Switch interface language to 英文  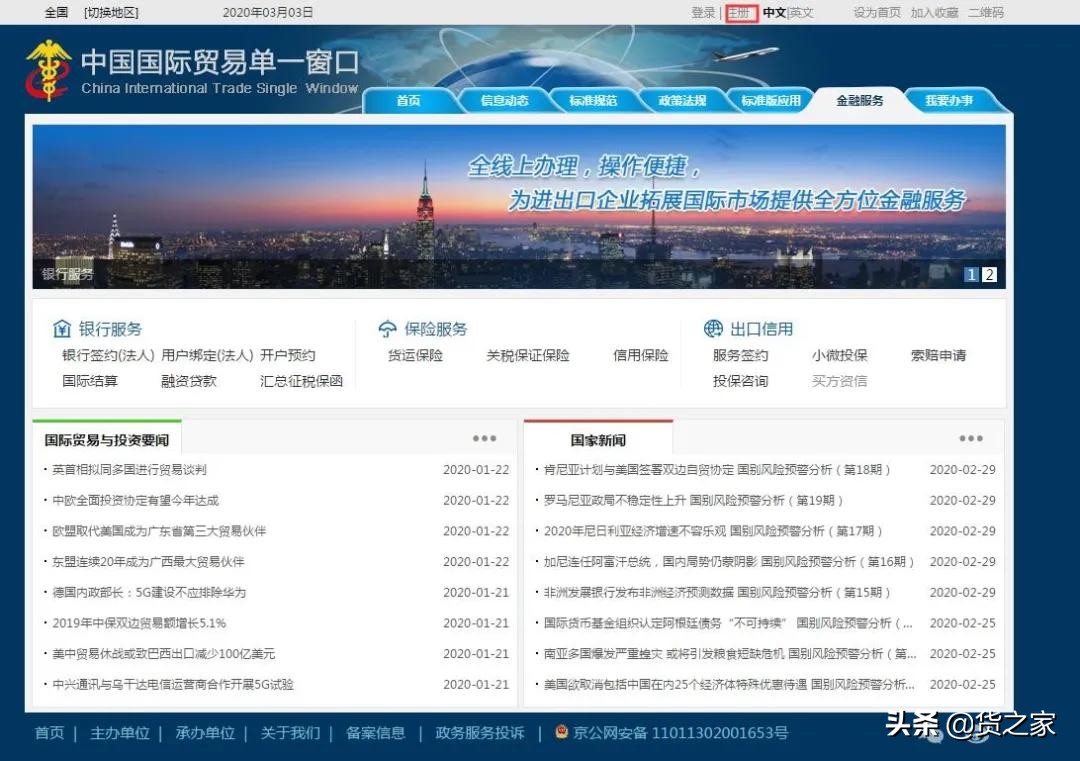click(801, 13)
